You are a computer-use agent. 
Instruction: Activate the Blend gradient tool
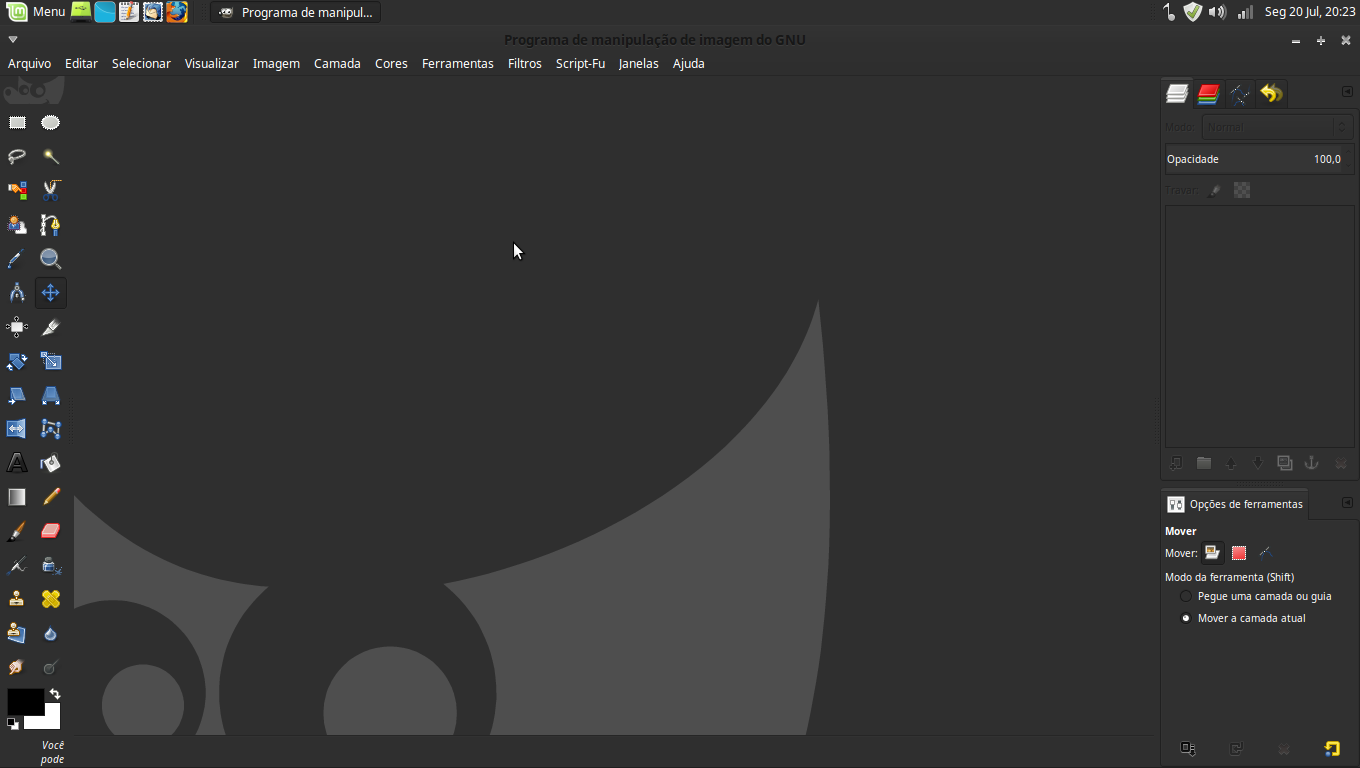pos(17,497)
